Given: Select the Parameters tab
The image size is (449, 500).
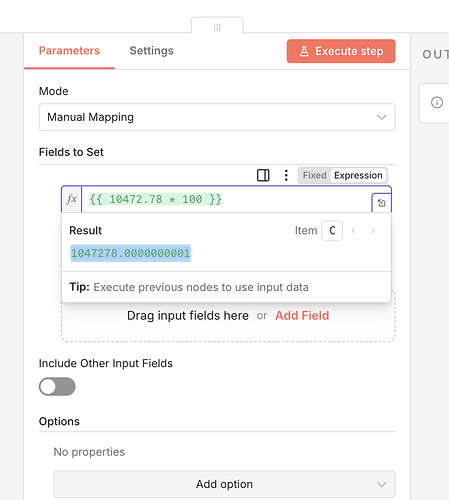Looking at the screenshot, I should click(x=69, y=51).
